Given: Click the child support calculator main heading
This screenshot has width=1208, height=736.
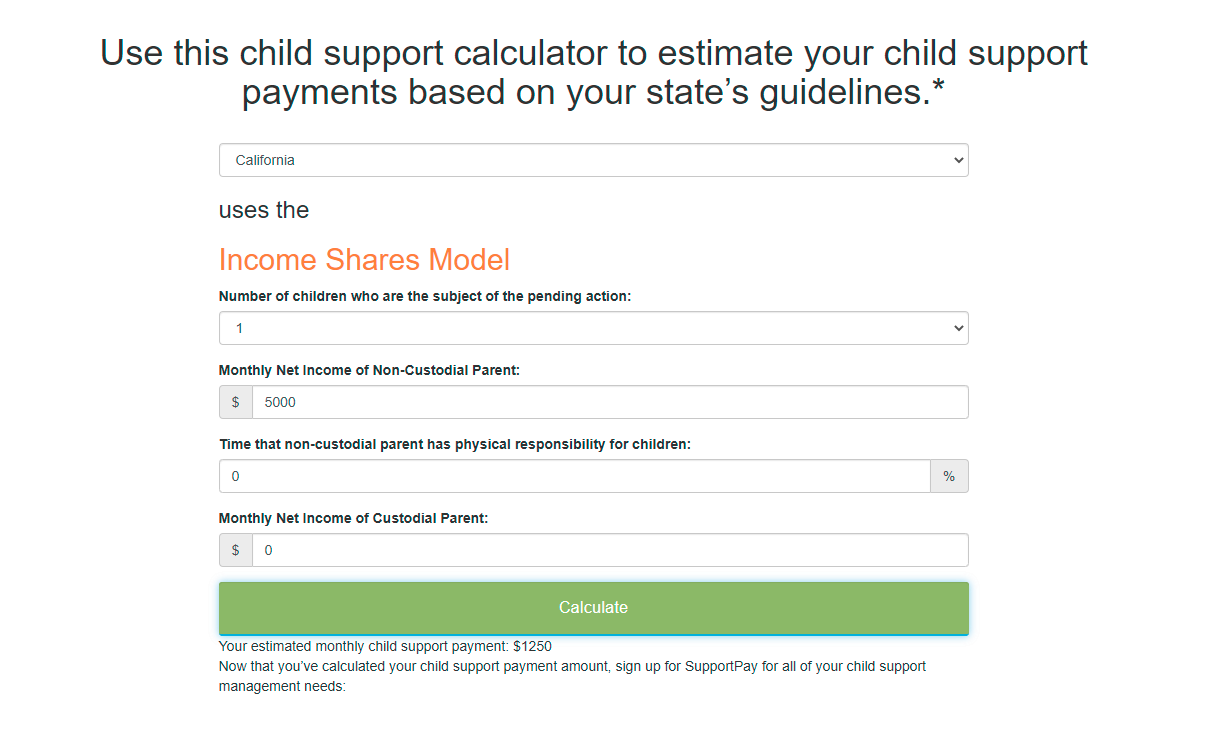Looking at the screenshot, I should click(594, 71).
